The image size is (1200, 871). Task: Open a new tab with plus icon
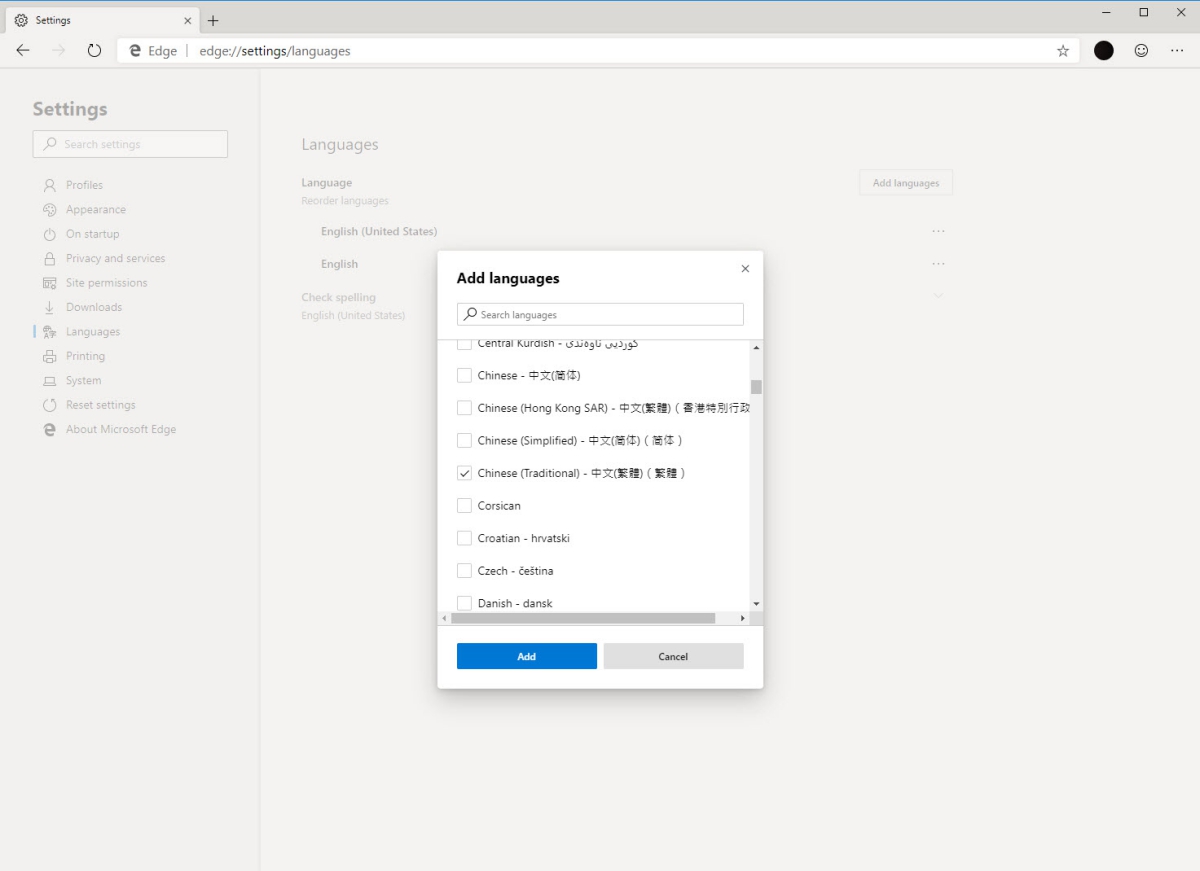pos(213,20)
